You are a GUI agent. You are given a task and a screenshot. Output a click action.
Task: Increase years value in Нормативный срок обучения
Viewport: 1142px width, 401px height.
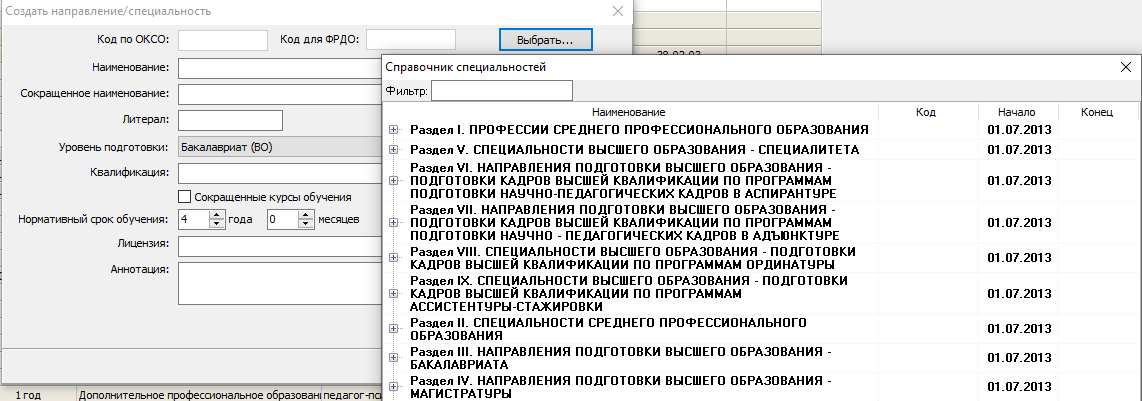pos(217,214)
